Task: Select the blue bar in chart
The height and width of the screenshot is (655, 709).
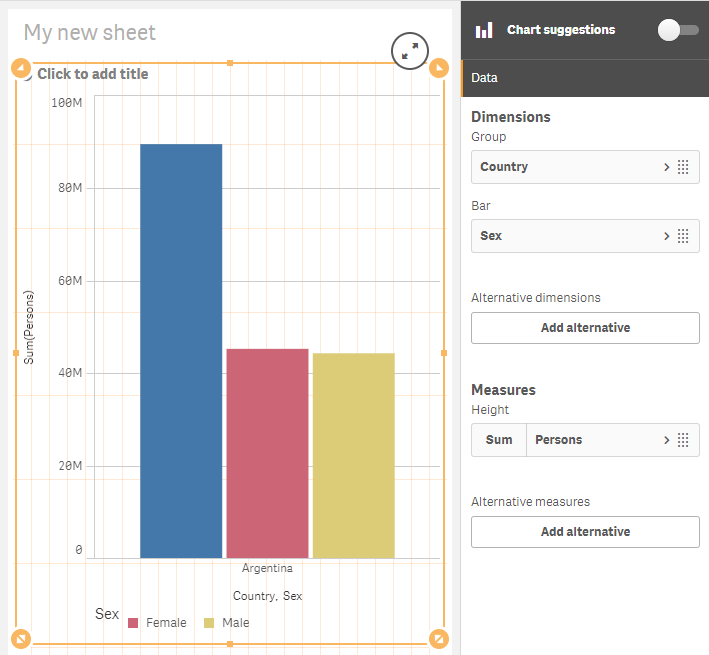Action: pos(181,350)
